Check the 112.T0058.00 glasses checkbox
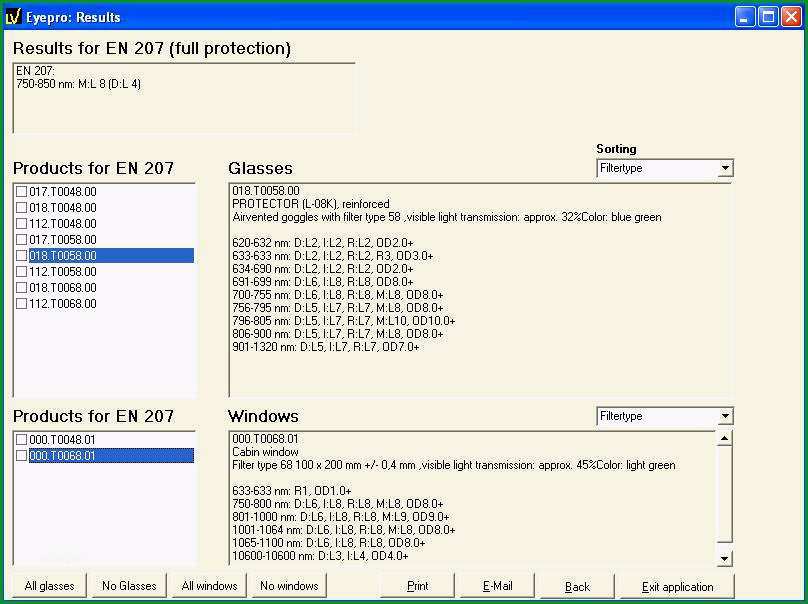The width and height of the screenshot is (808, 604). (x=22, y=272)
